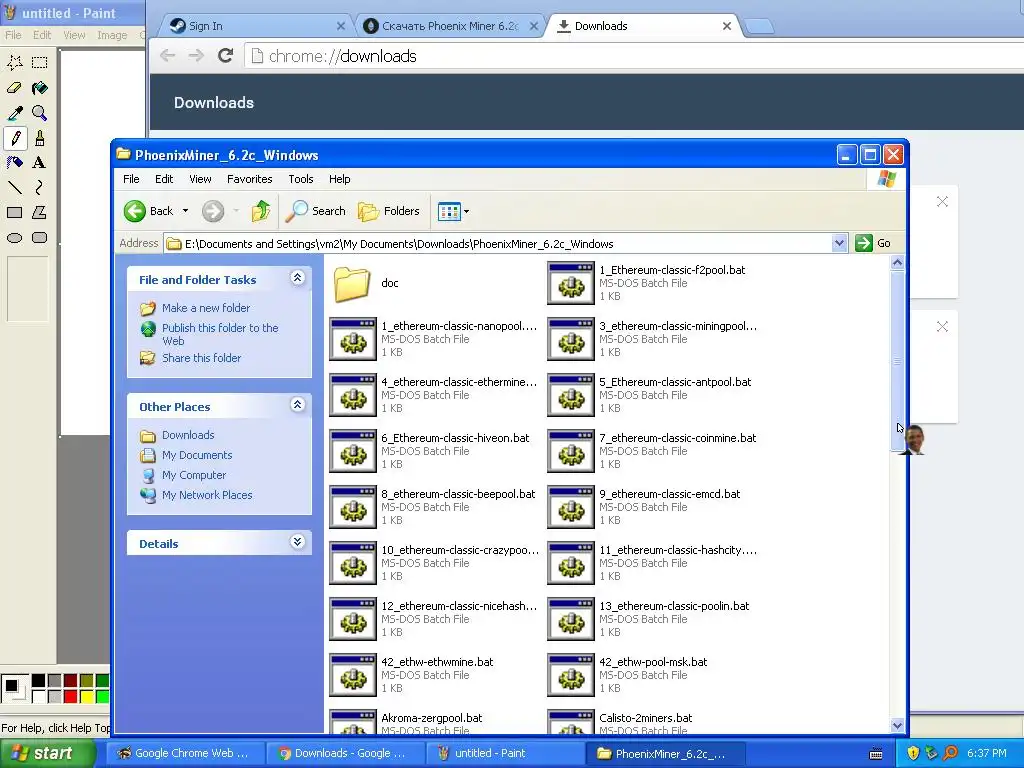
Task: Click Share this folder link
Action: [x=201, y=358]
